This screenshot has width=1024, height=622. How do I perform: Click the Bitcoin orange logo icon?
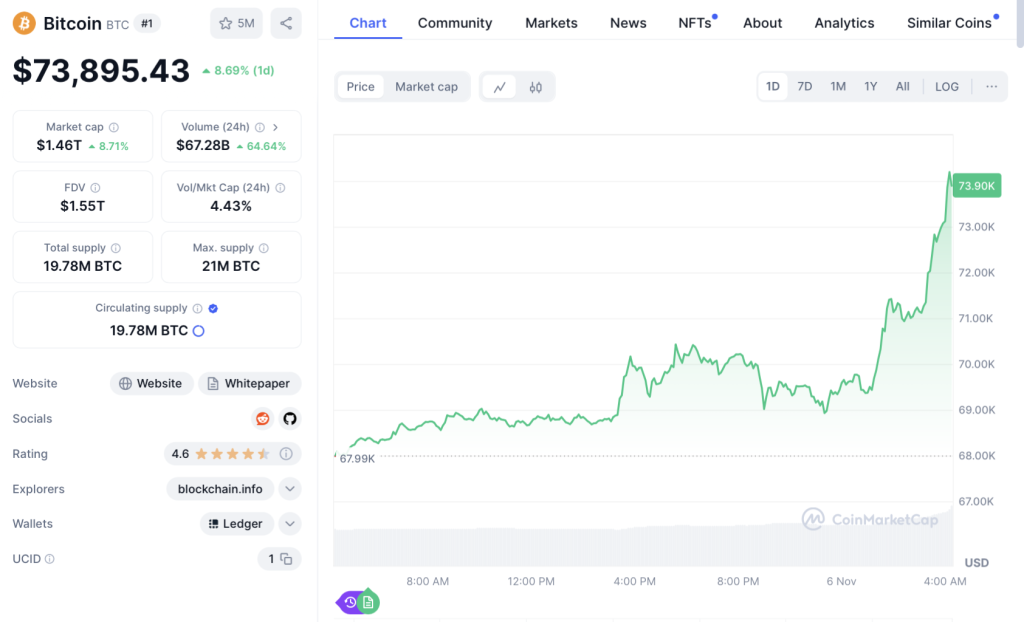click(x=24, y=24)
